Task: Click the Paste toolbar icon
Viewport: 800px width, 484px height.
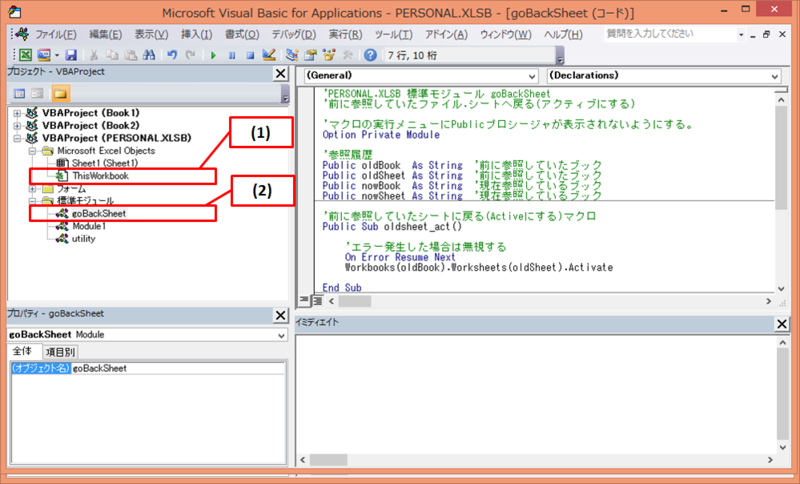Action: coord(131,55)
